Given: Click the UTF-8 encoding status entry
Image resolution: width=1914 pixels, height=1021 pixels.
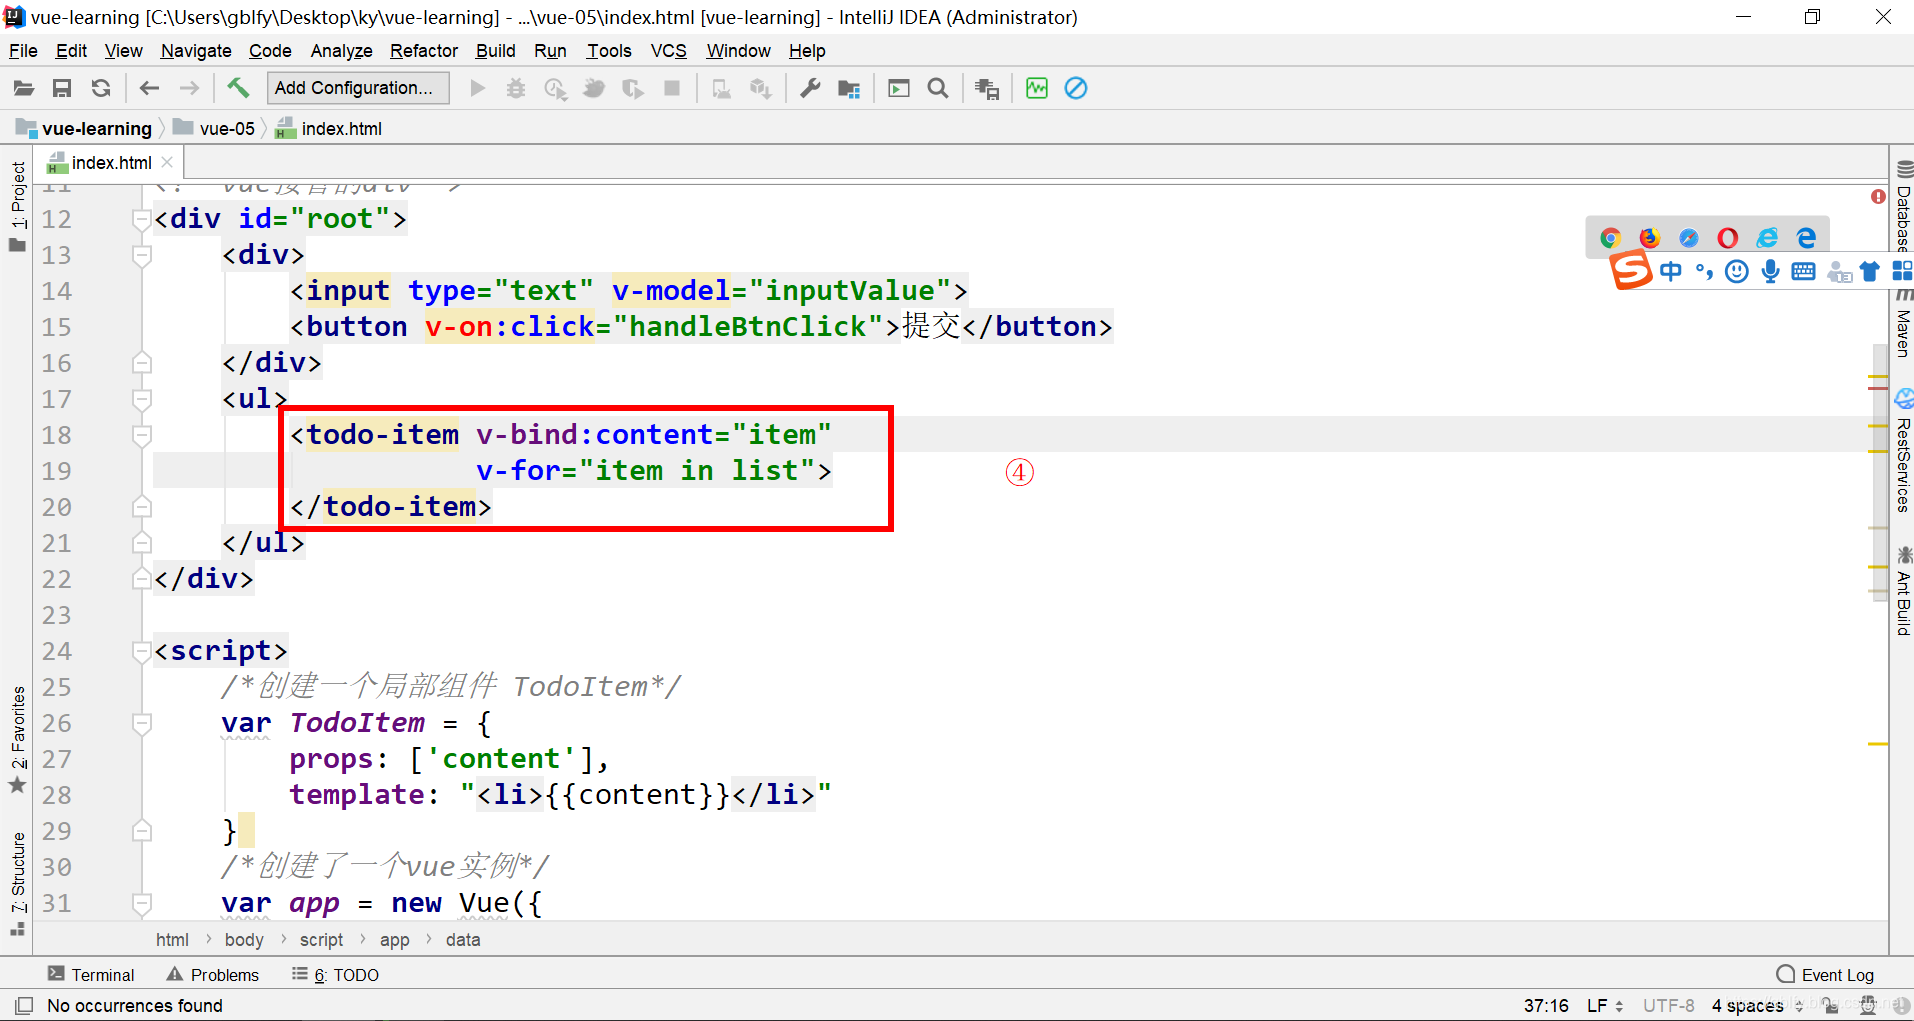Looking at the screenshot, I should [x=1668, y=1005].
